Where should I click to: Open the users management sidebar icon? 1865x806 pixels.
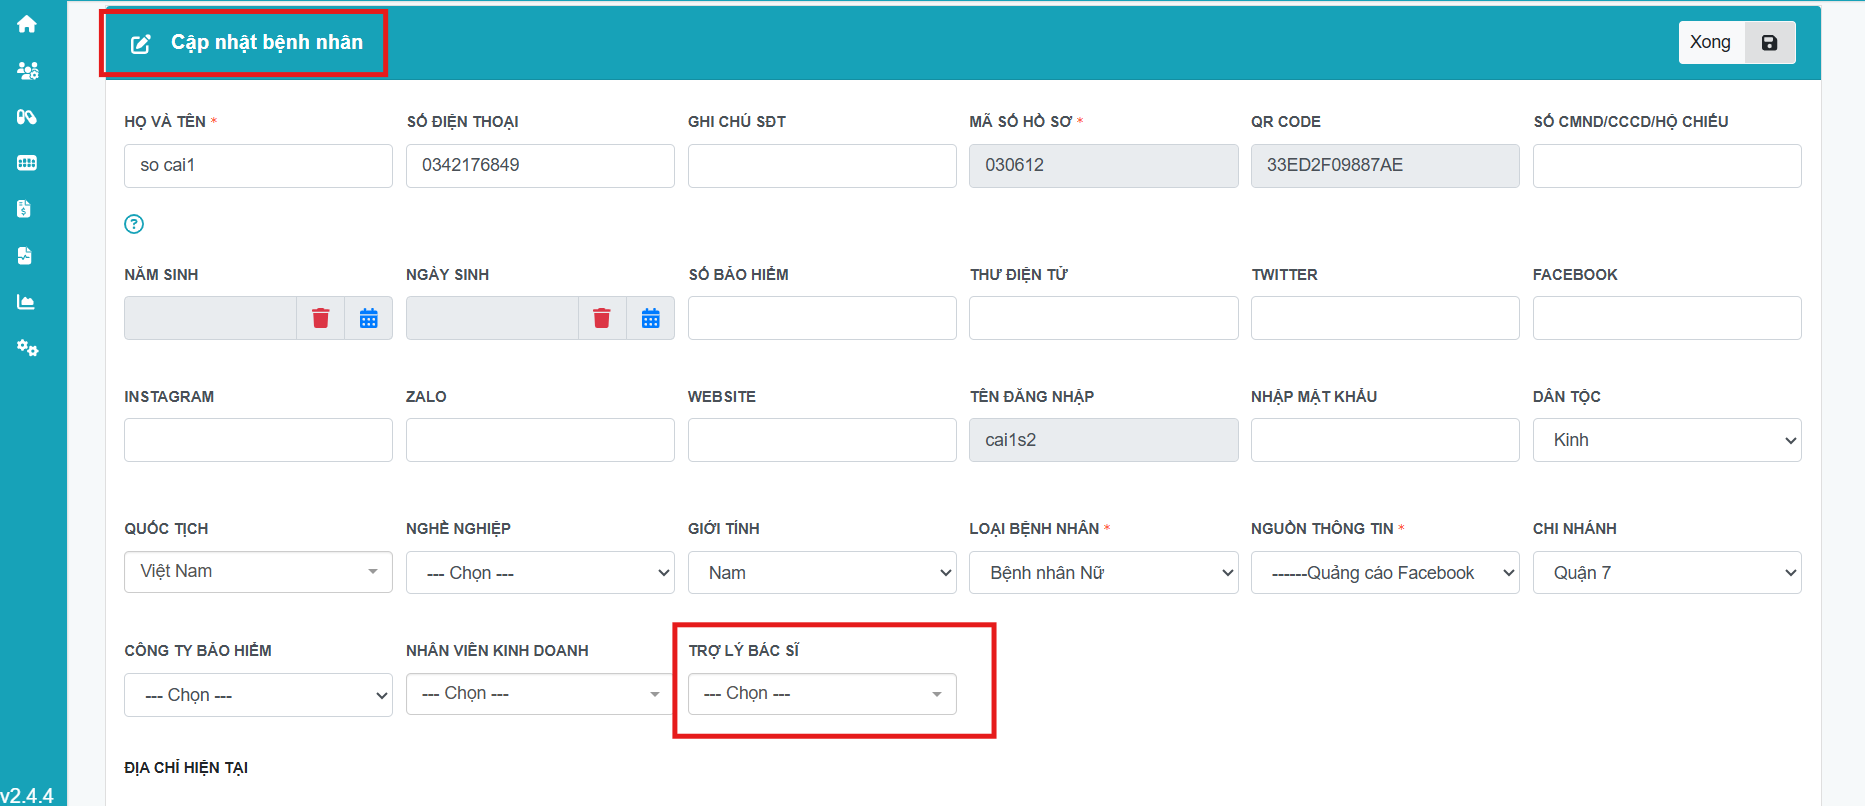pos(27,71)
